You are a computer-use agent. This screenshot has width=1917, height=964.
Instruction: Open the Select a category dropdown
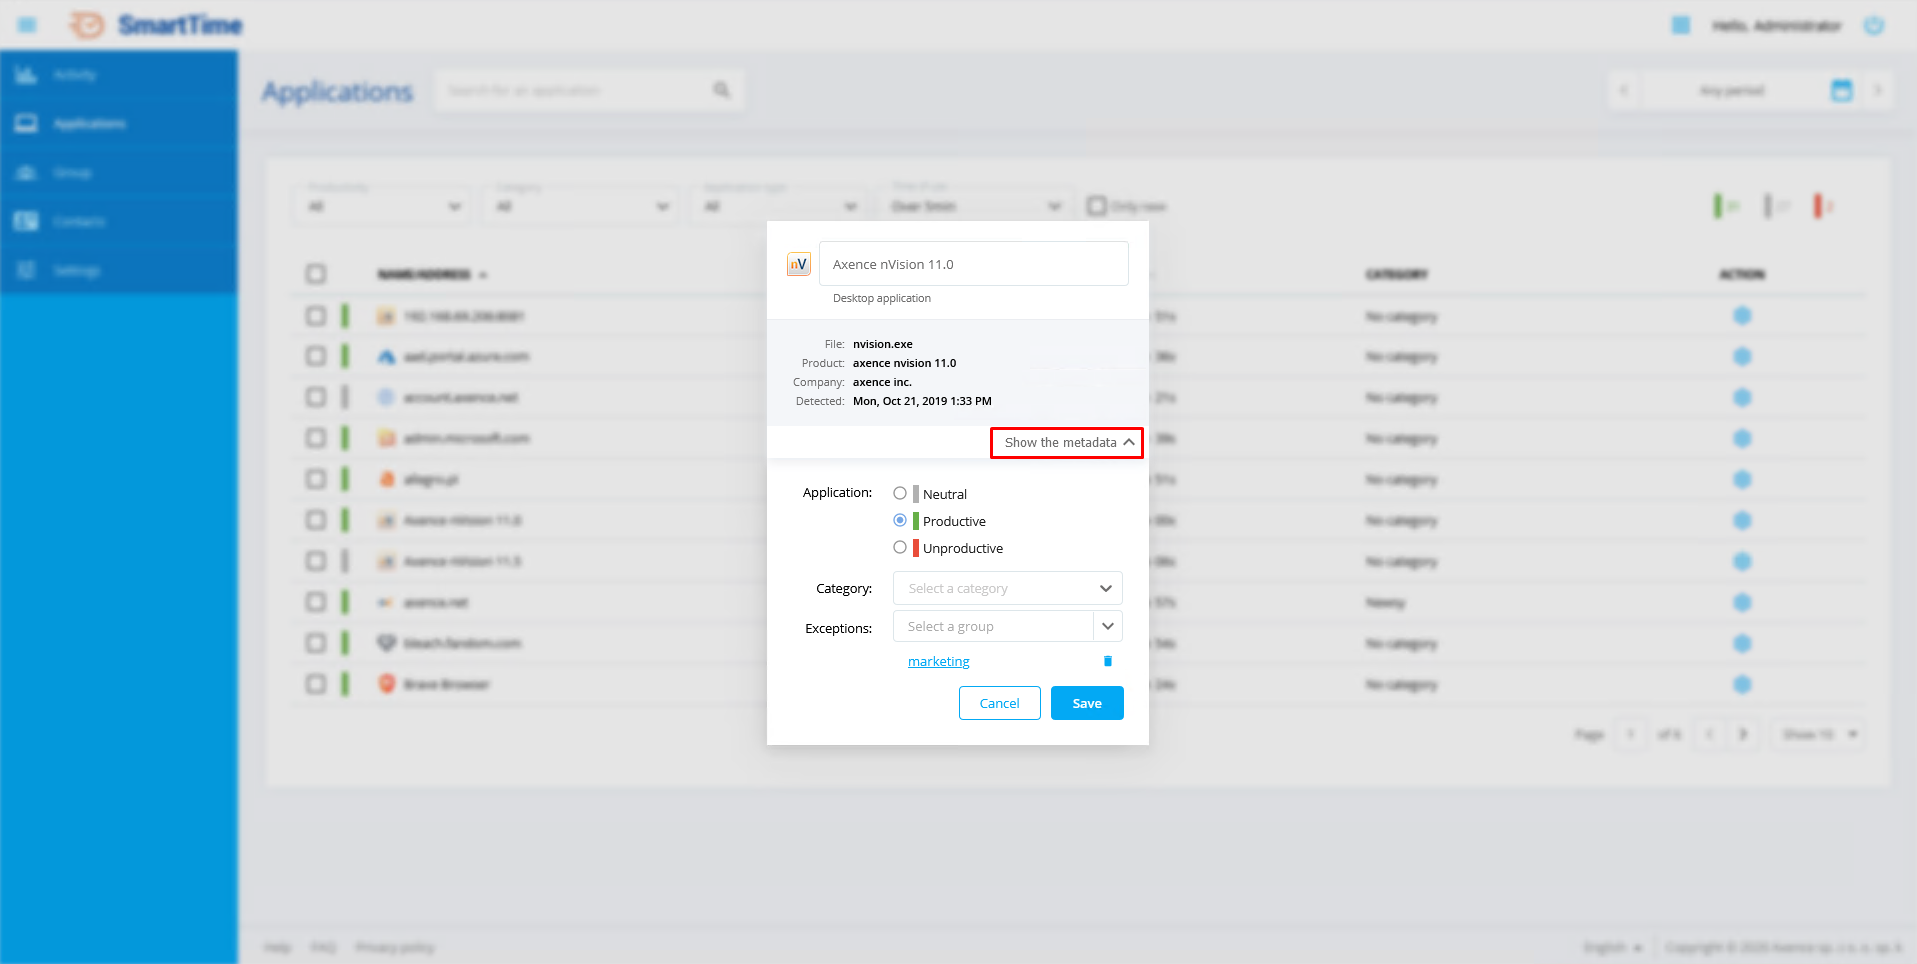coord(1007,588)
